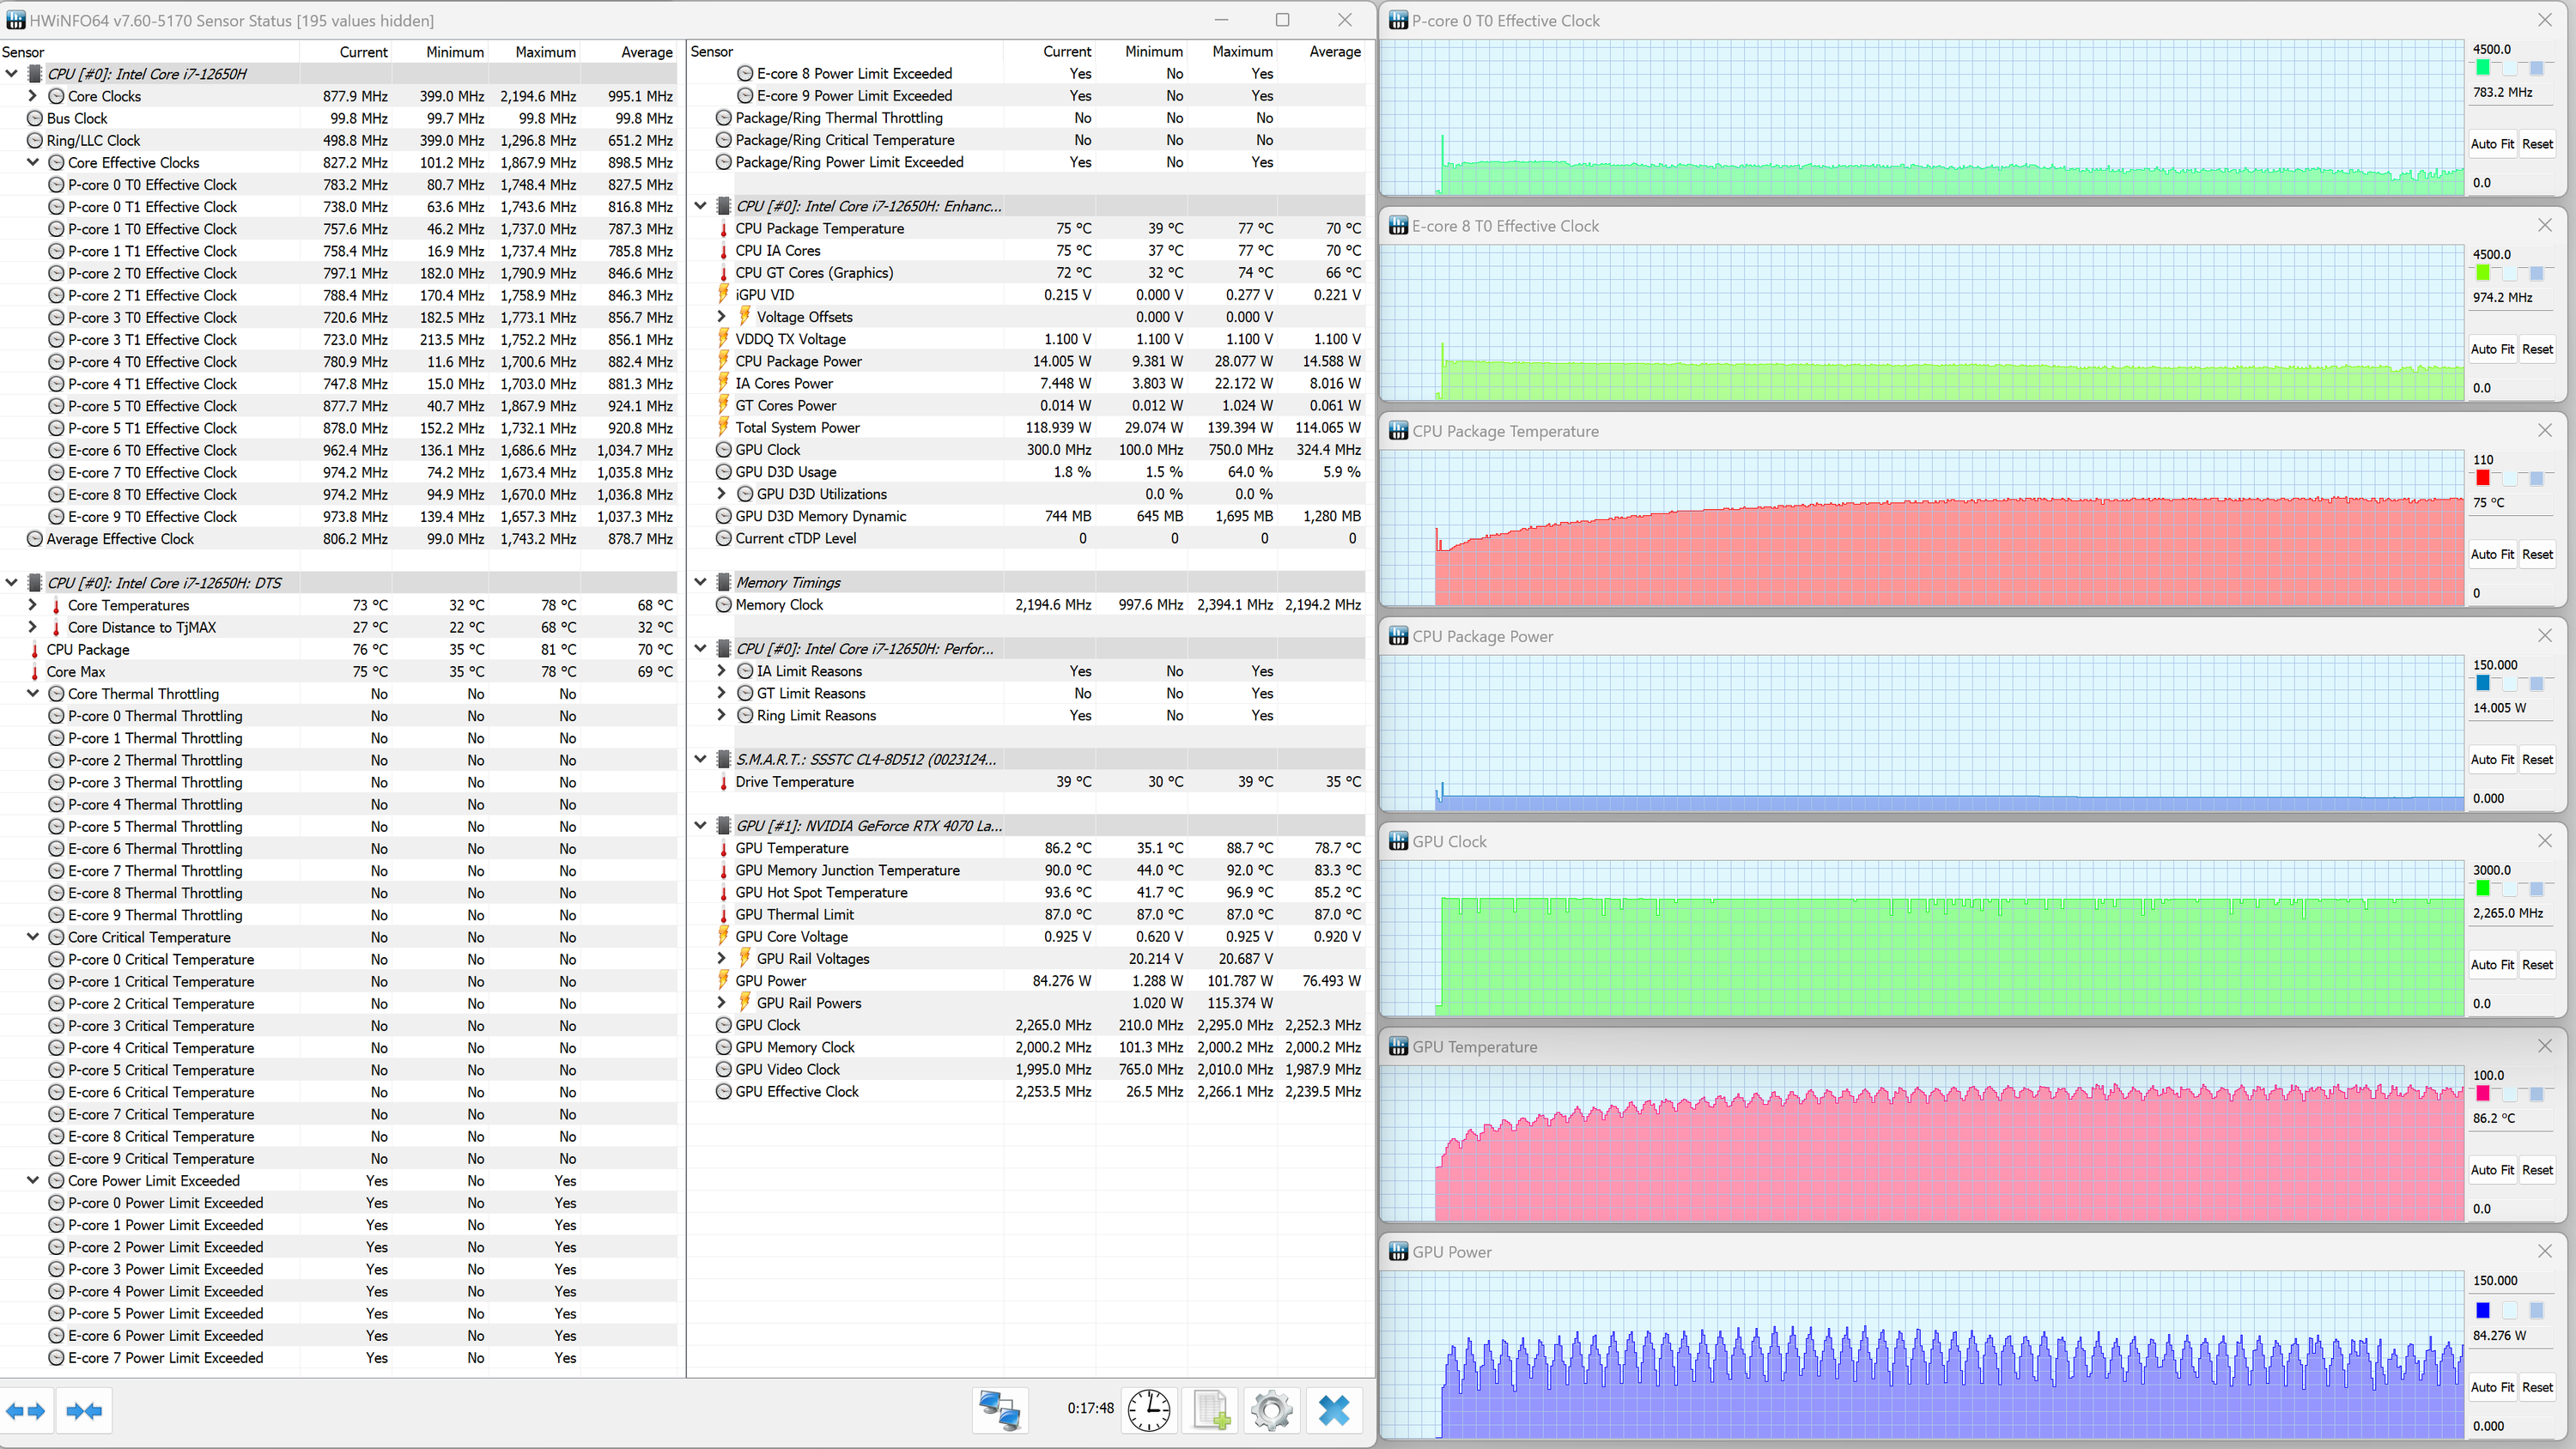The width and height of the screenshot is (2576, 1449).
Task: Select the GPU Hot Spot Temperature row
Action: tap(821, 892)
